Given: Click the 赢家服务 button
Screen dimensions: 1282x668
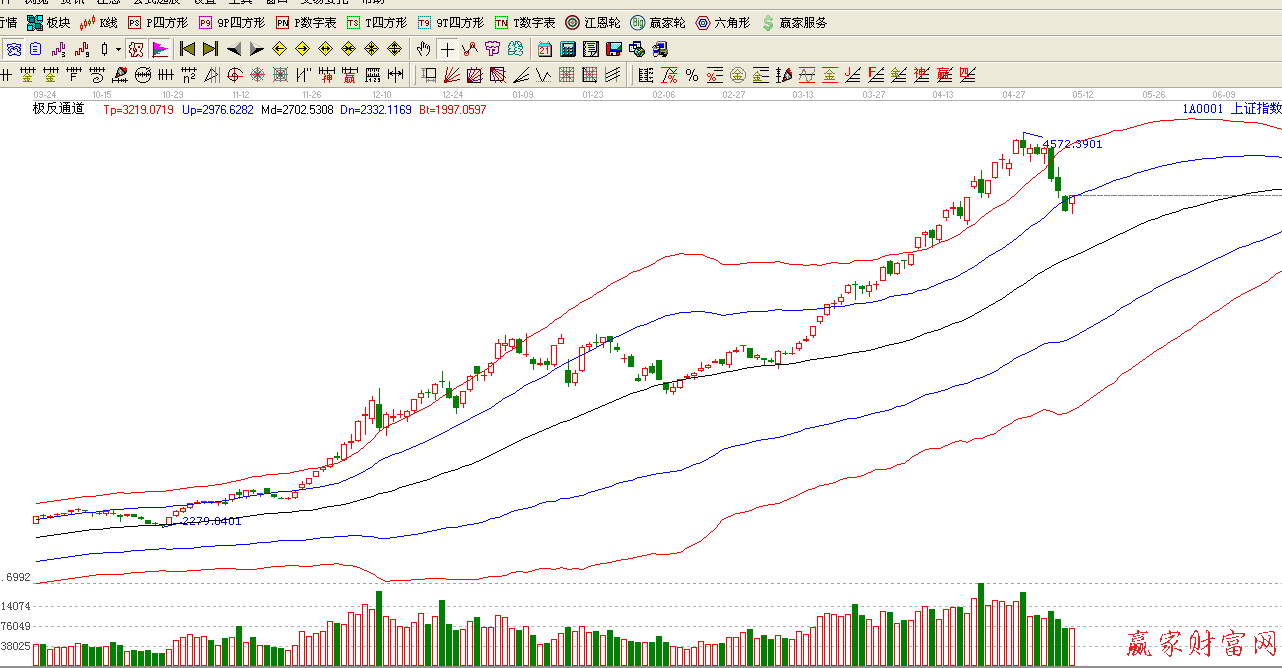Looking at the screenshot, I should [794, 22].
